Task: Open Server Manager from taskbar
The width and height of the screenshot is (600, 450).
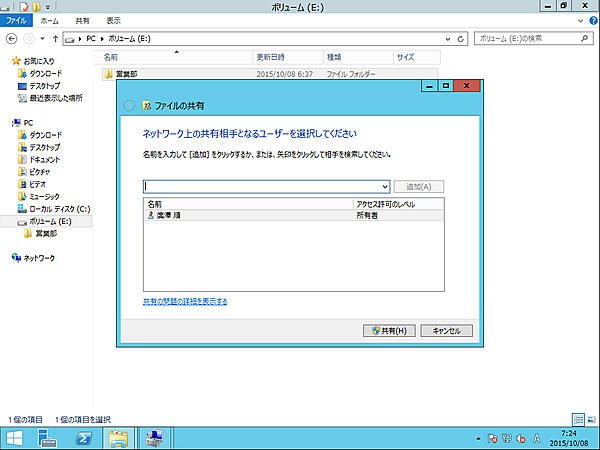Action: pyautogui.click(x=47, y=439)
